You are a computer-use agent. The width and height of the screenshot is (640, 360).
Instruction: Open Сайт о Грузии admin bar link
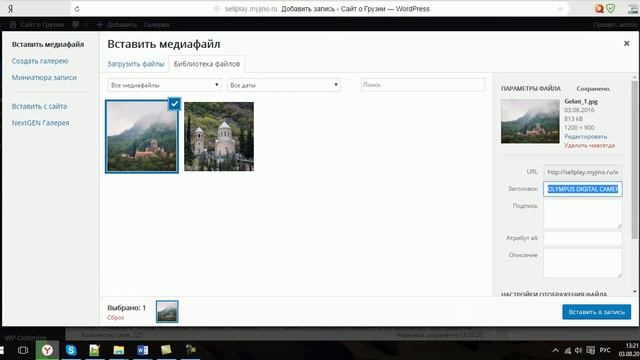37,25
